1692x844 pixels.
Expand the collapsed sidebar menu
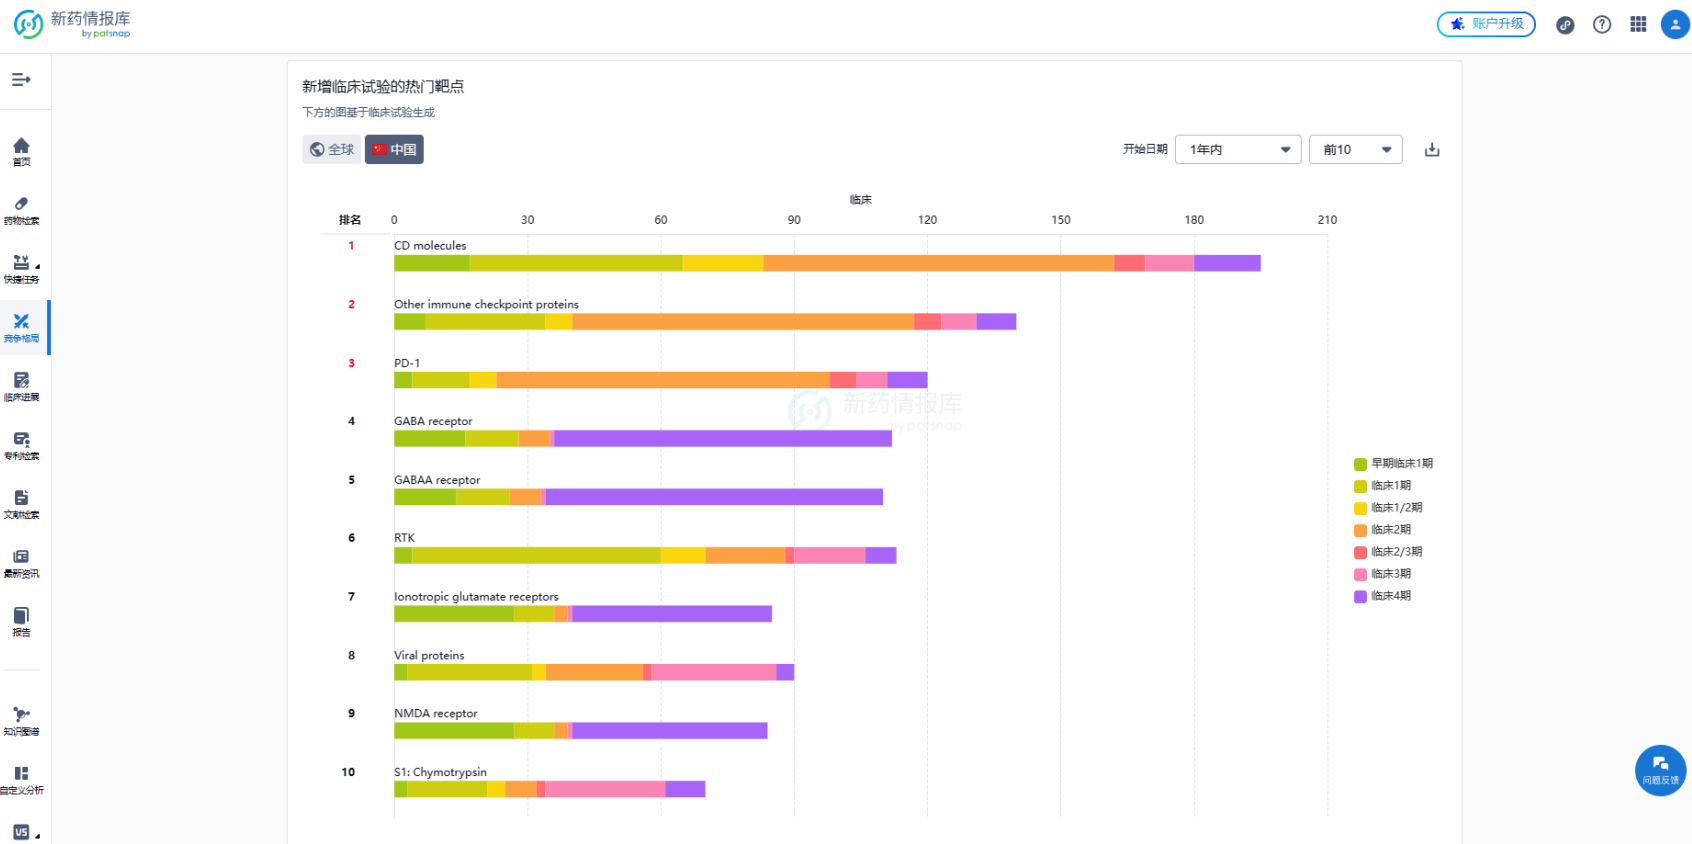[21, 80]
